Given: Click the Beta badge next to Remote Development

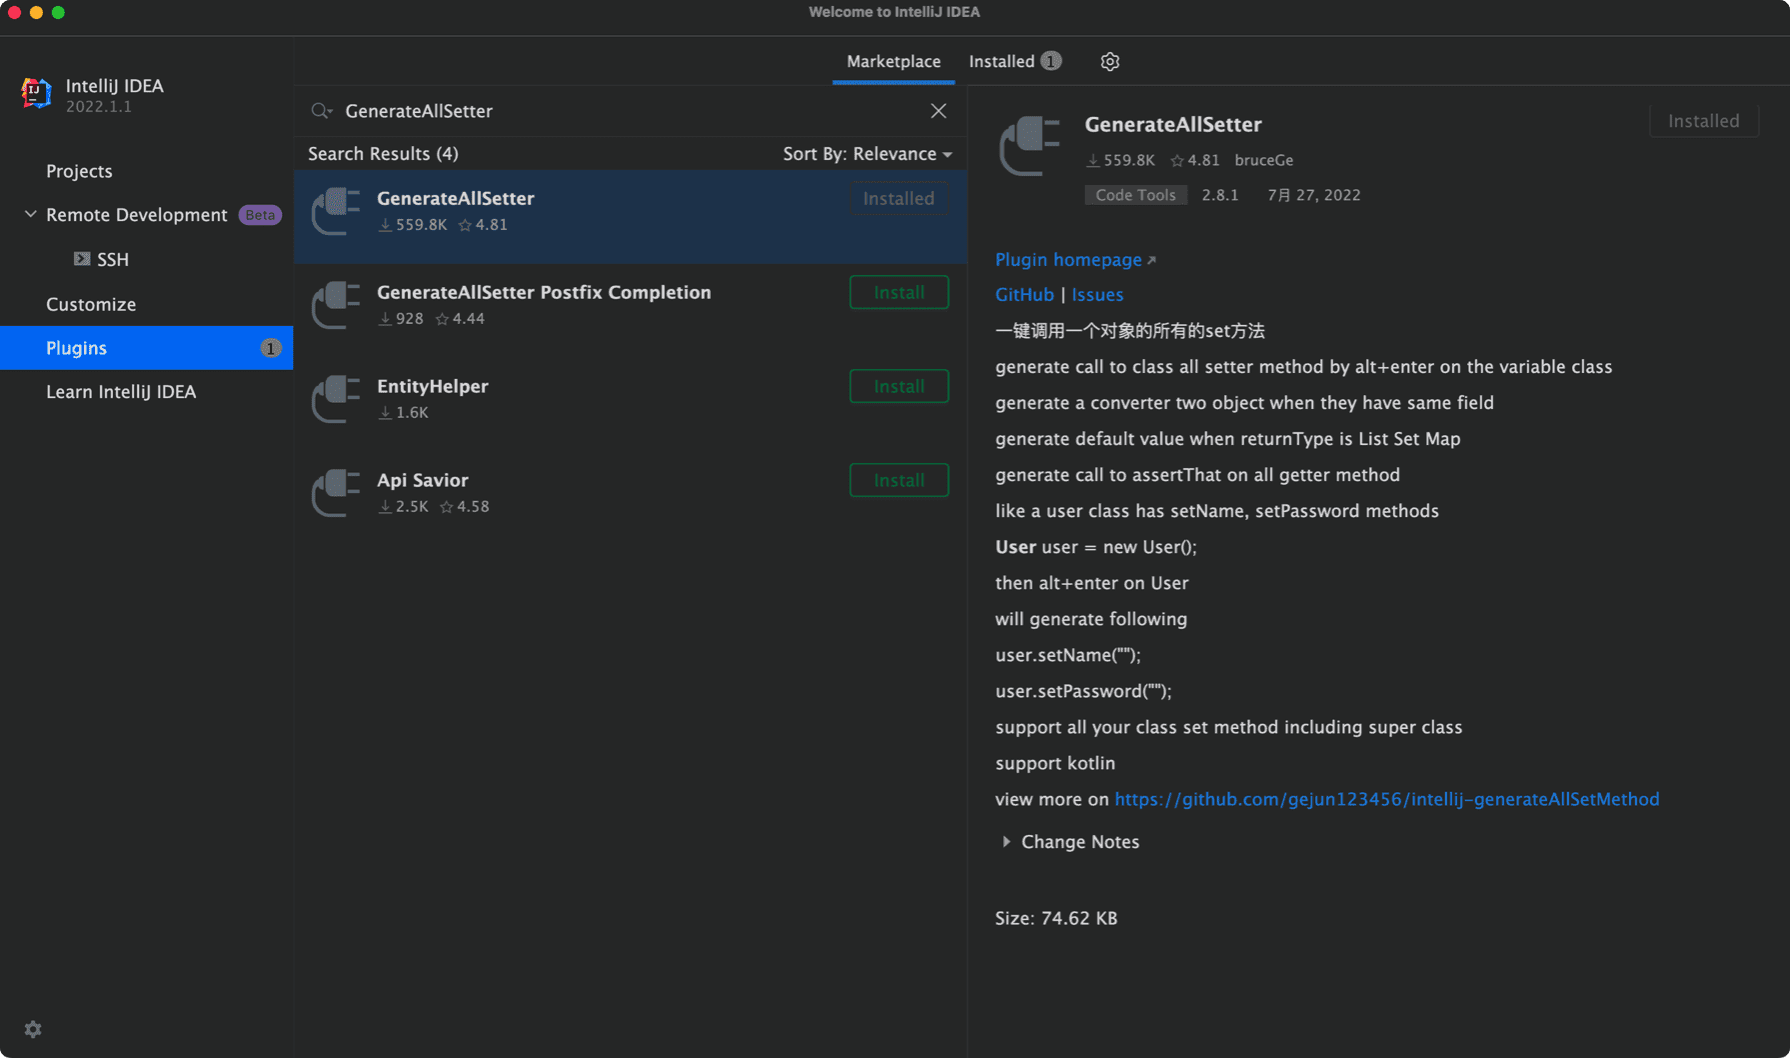Looking at the screenshot, I should [x=260, y=215].
